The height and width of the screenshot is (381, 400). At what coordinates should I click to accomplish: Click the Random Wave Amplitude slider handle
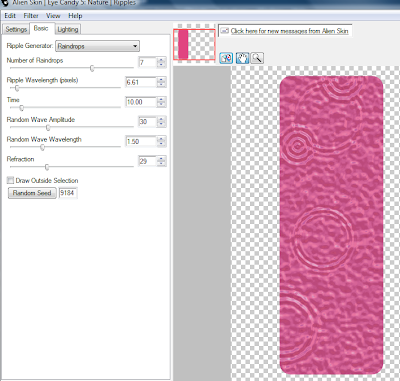coord(48,128)
